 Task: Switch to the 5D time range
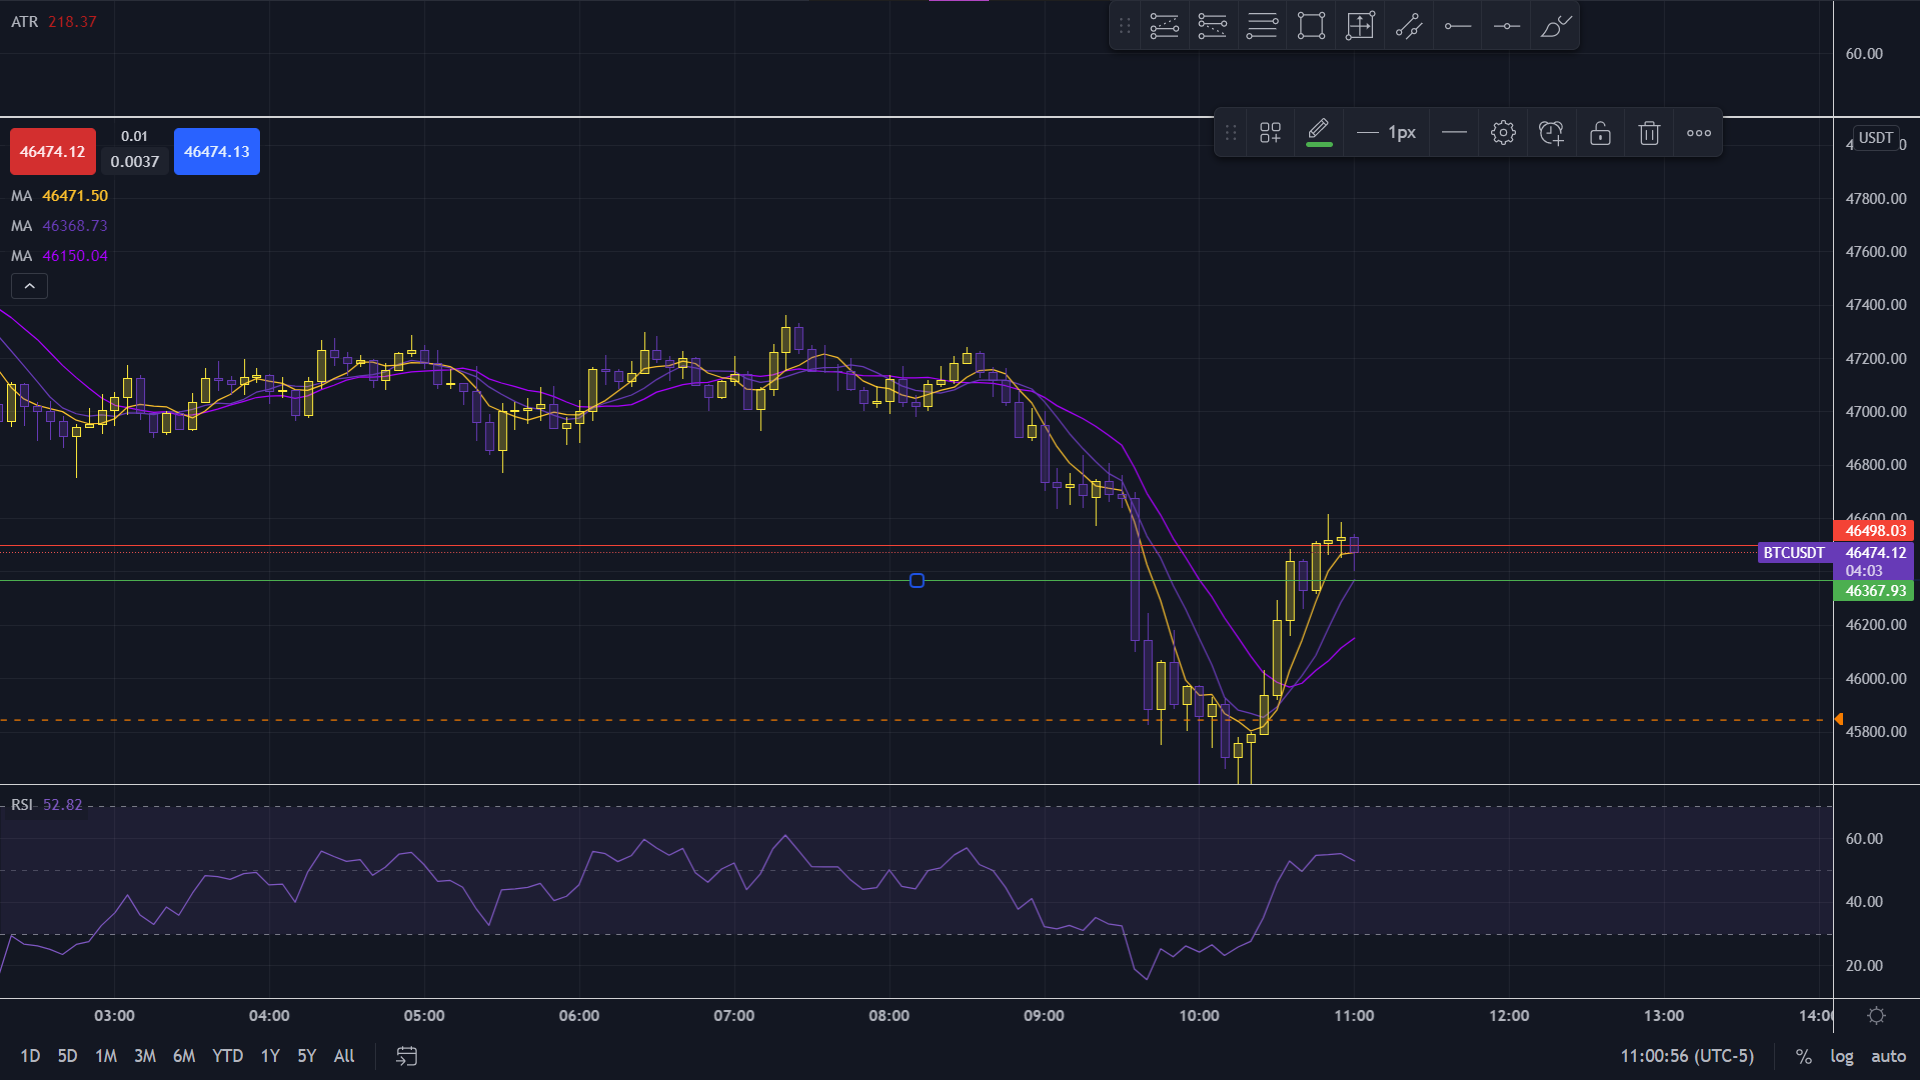(x=67, y=1056)
